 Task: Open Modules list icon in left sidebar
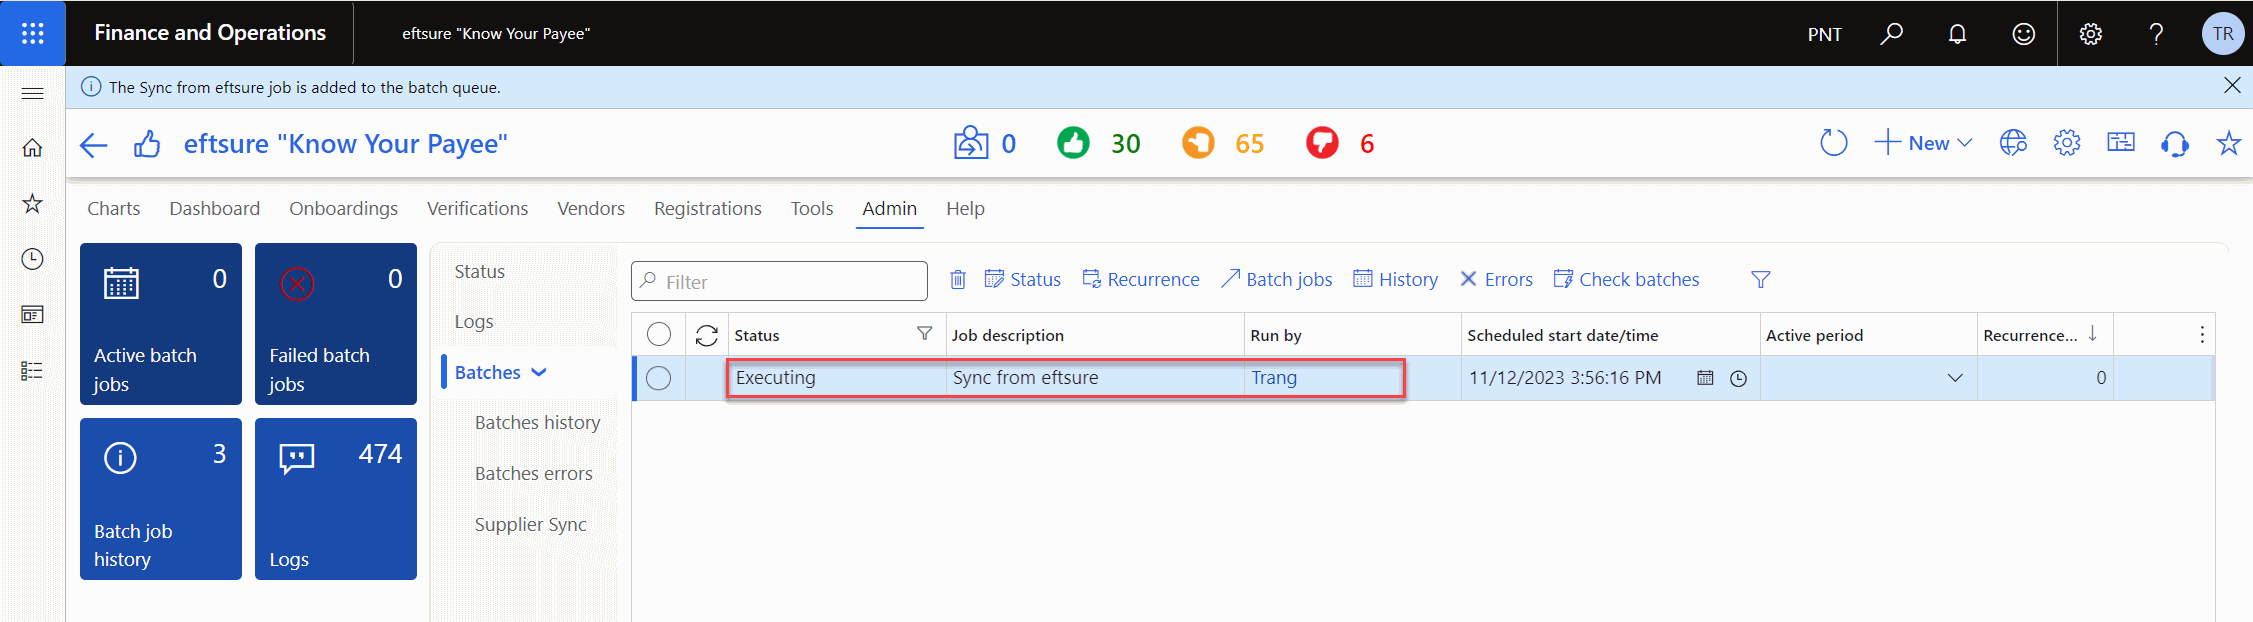coord(33,371)
